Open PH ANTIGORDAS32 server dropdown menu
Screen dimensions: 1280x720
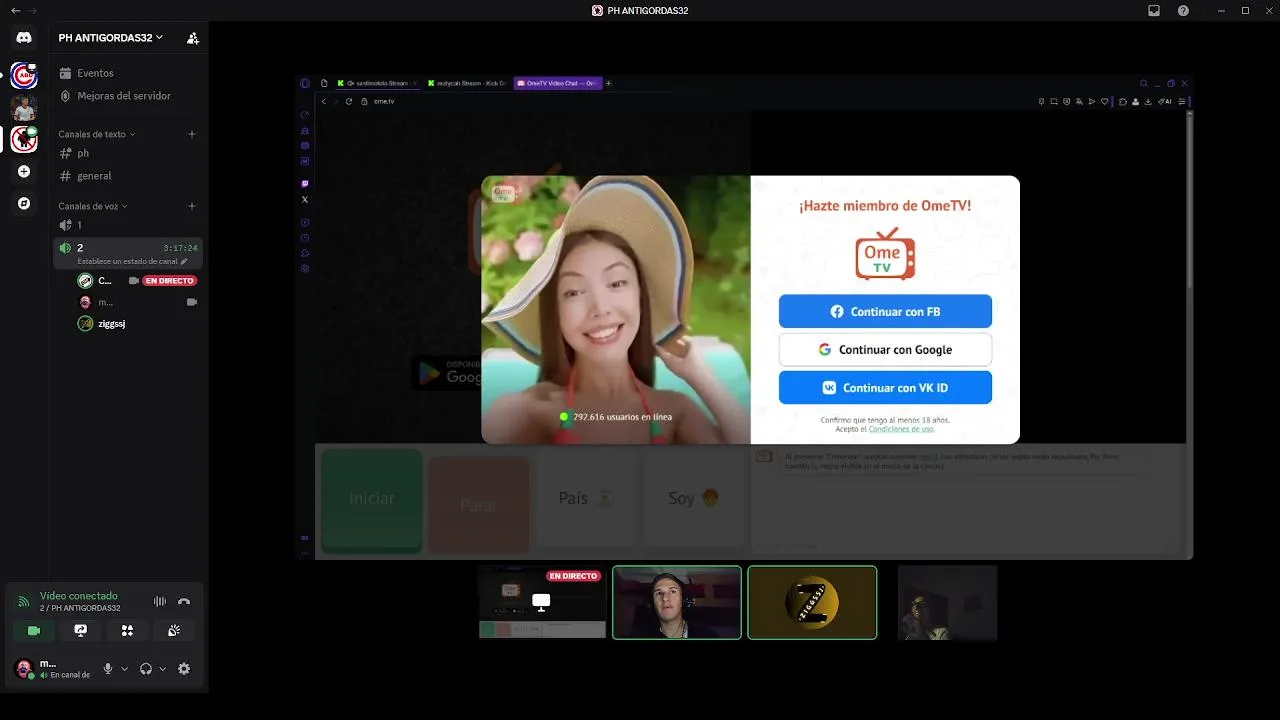pos(111,38)
